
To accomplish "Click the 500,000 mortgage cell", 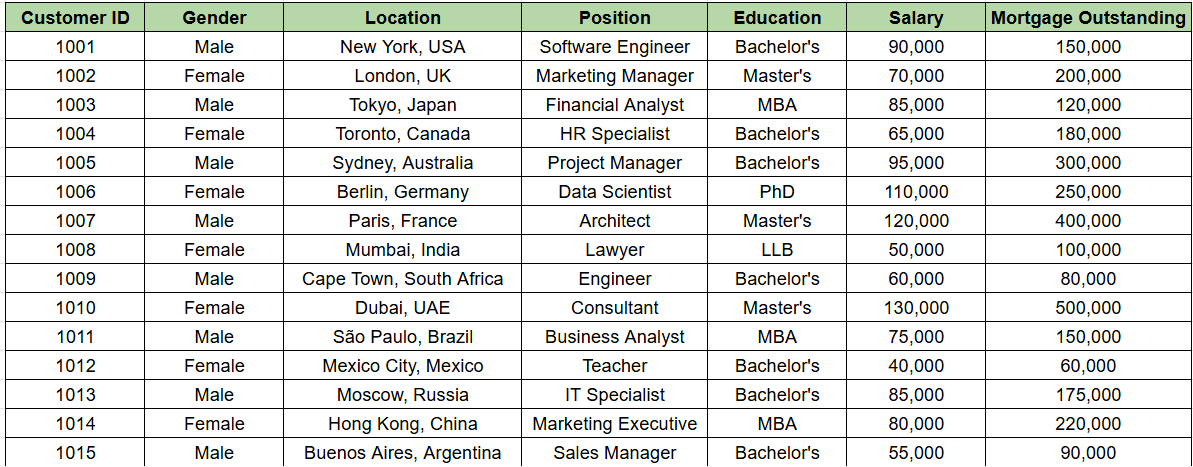I will pyautogui.click(x=1088, y=308).
